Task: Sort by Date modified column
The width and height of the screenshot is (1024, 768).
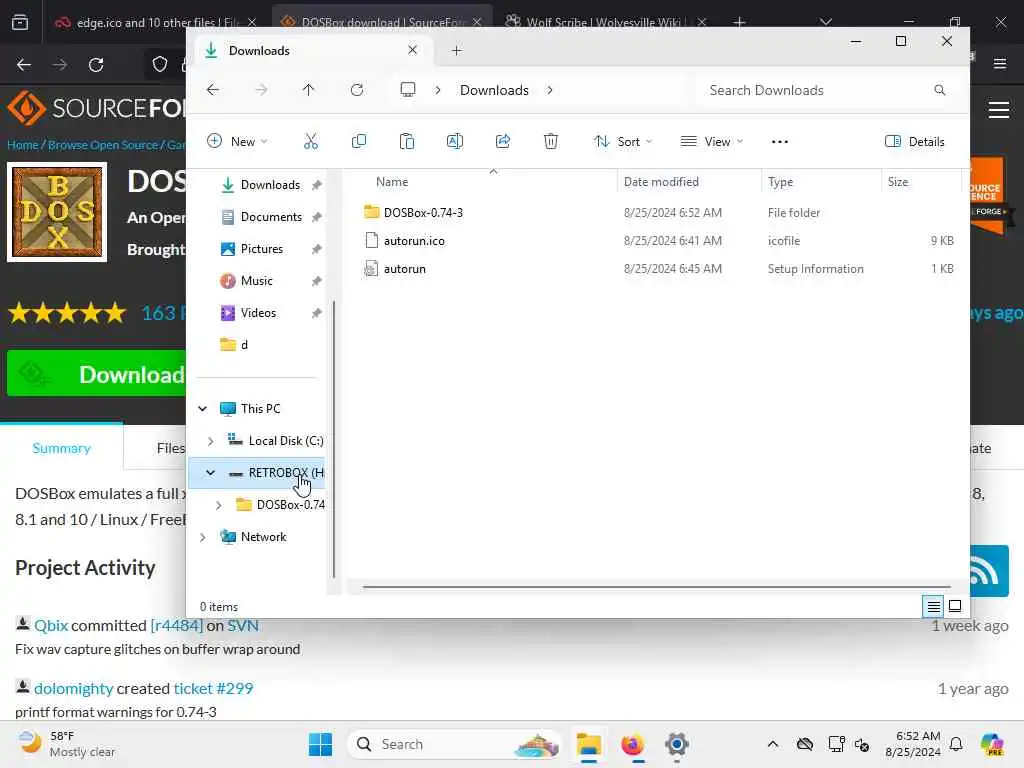Action: 661,182
